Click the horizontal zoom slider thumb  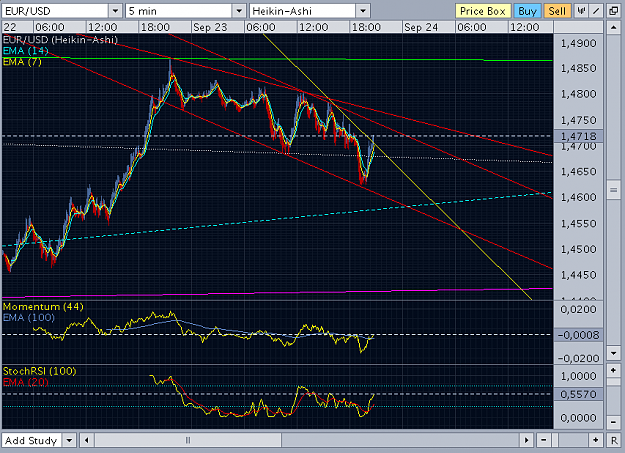click(556, 440)
